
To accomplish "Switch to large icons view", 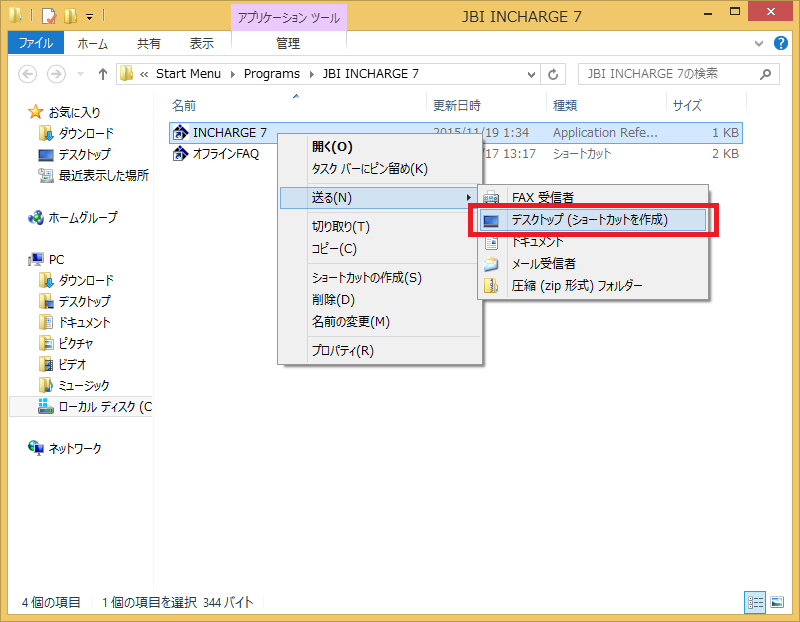I will (x=777, y=603).
